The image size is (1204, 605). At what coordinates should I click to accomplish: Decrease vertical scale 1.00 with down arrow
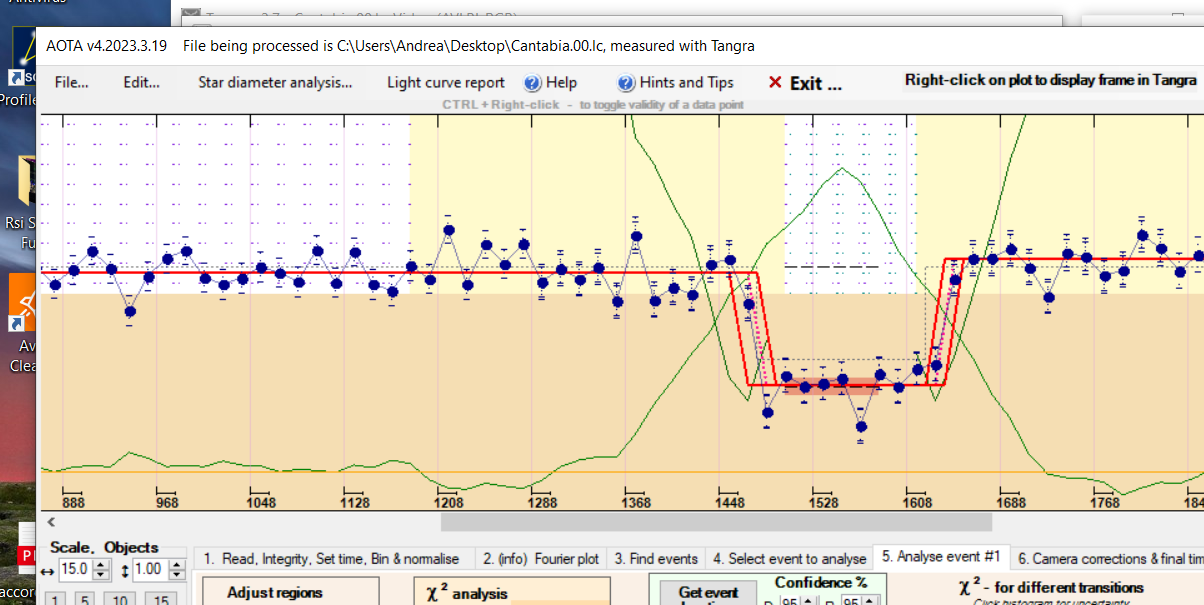click(177, 576)
